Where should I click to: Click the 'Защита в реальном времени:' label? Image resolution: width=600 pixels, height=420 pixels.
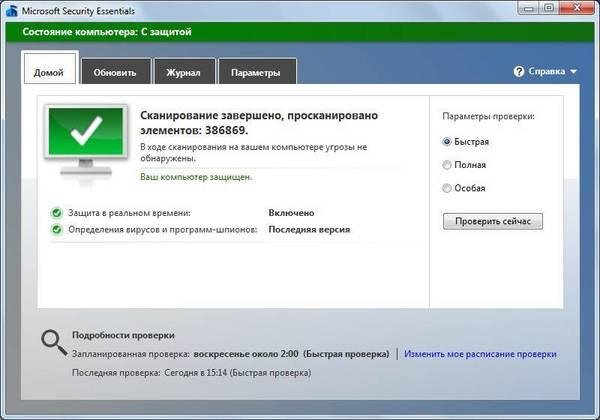tap(129, 213)
